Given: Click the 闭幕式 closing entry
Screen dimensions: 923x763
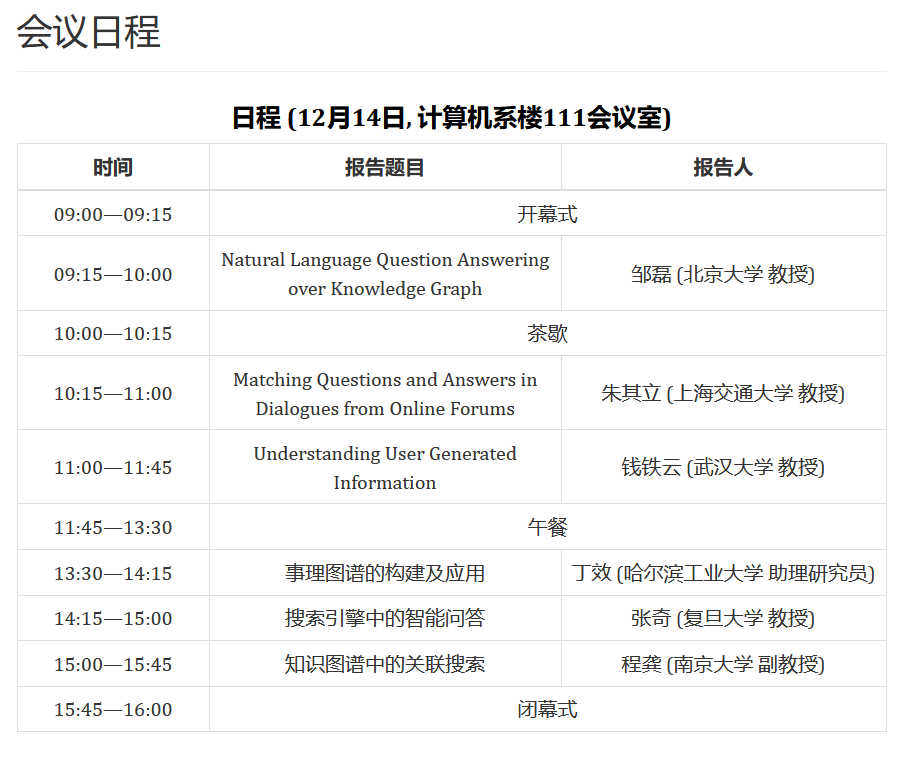Looking at the screenshot, I should pyautogui.click(x=547, y=709).
